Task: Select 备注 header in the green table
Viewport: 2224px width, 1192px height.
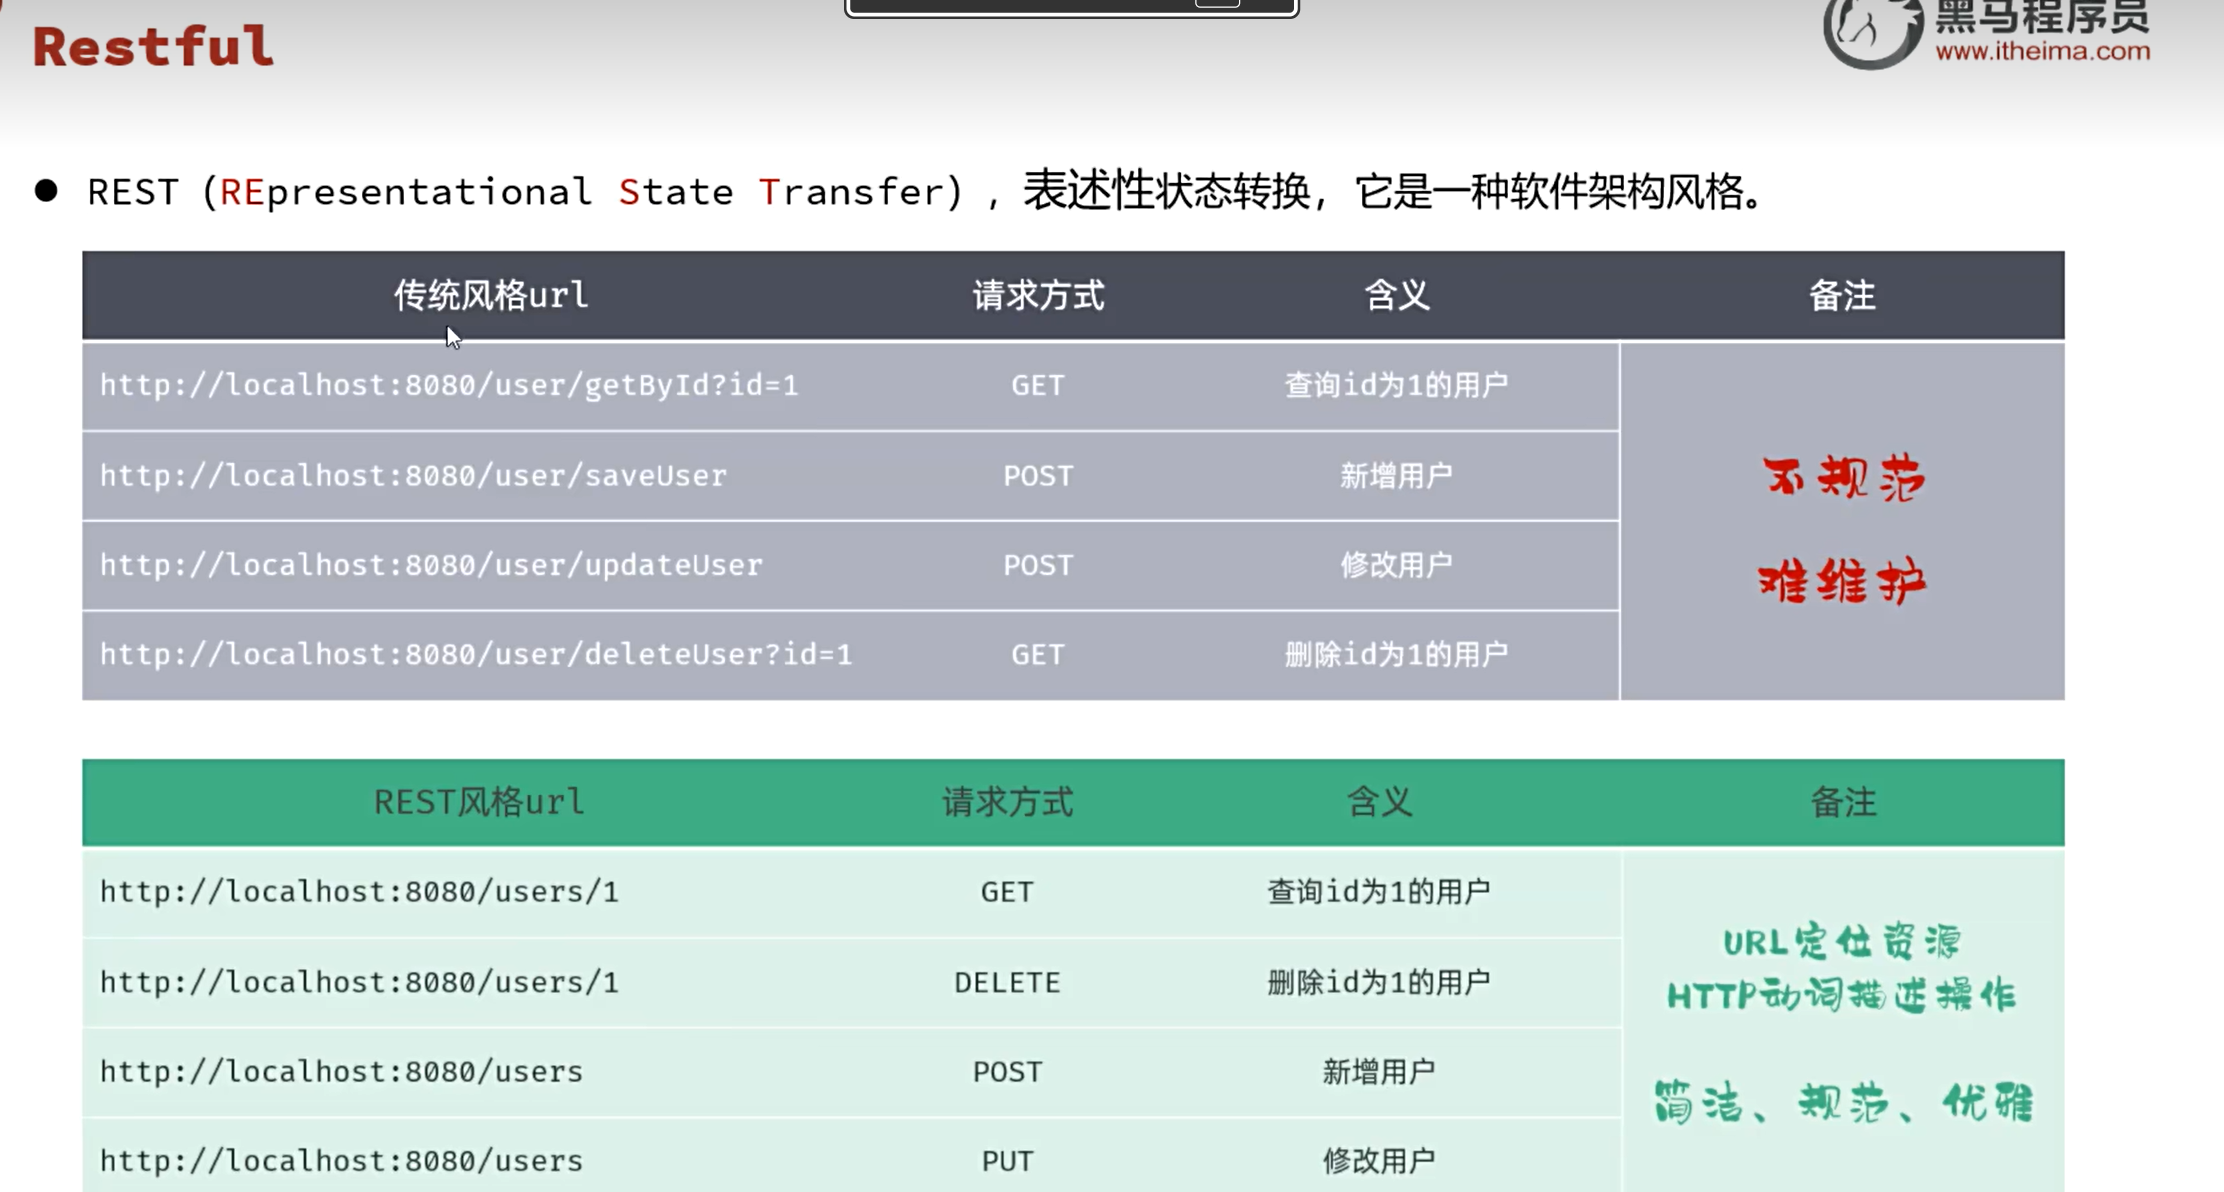Action: pyautogui.click(x=1843, y=802)
